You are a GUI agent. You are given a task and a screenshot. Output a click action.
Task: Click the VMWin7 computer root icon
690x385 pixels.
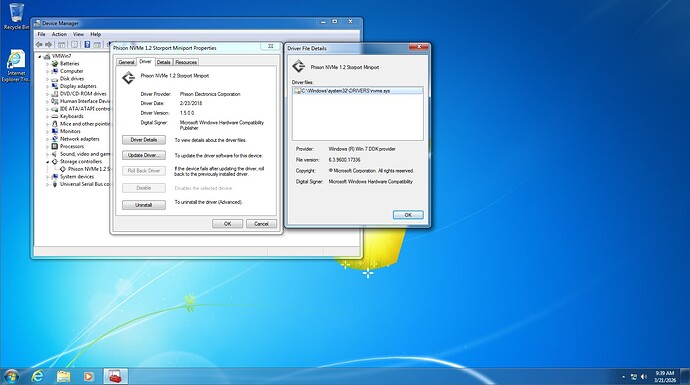pos(47,56)
